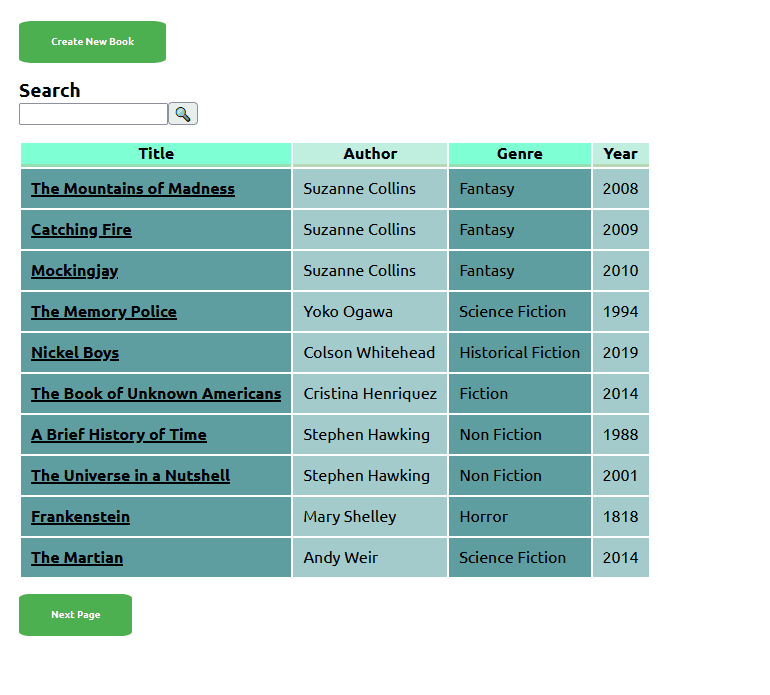Viewport: 770px width, 695px height.
Task: Open The Martian book link
Action: coord(77,558)
